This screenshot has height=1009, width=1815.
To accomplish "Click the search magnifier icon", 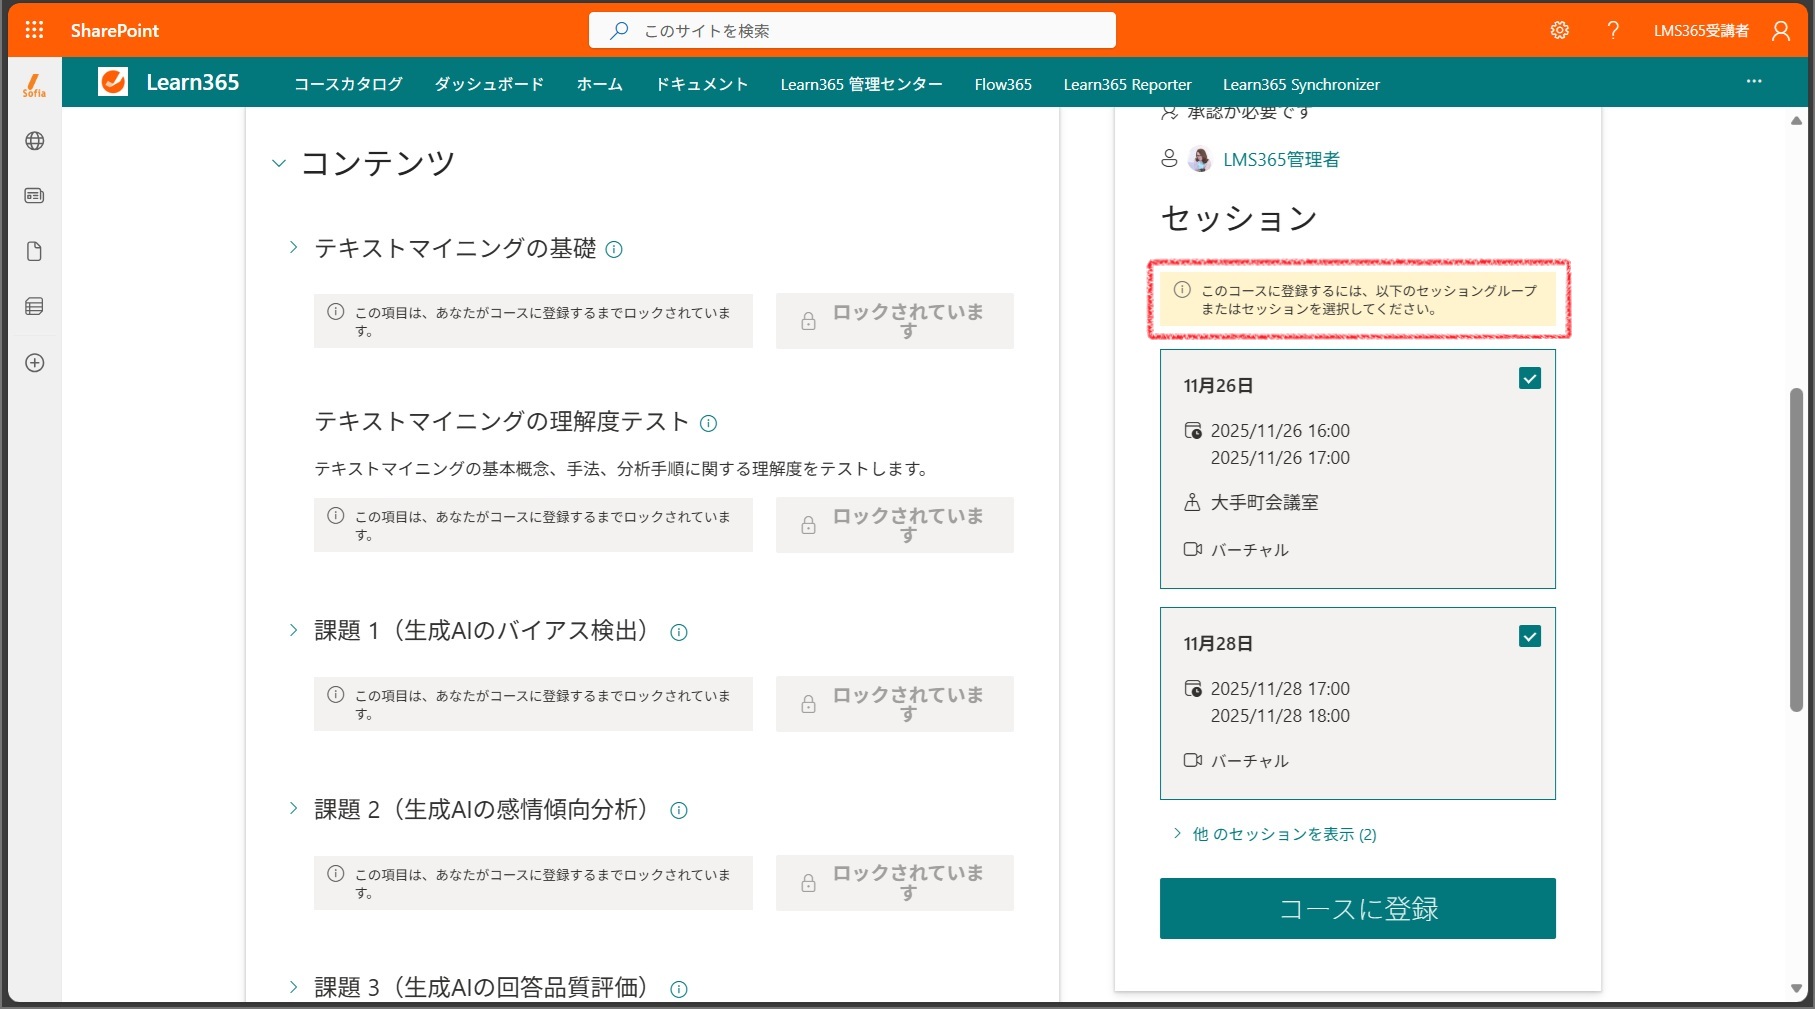I will [619, 30].
